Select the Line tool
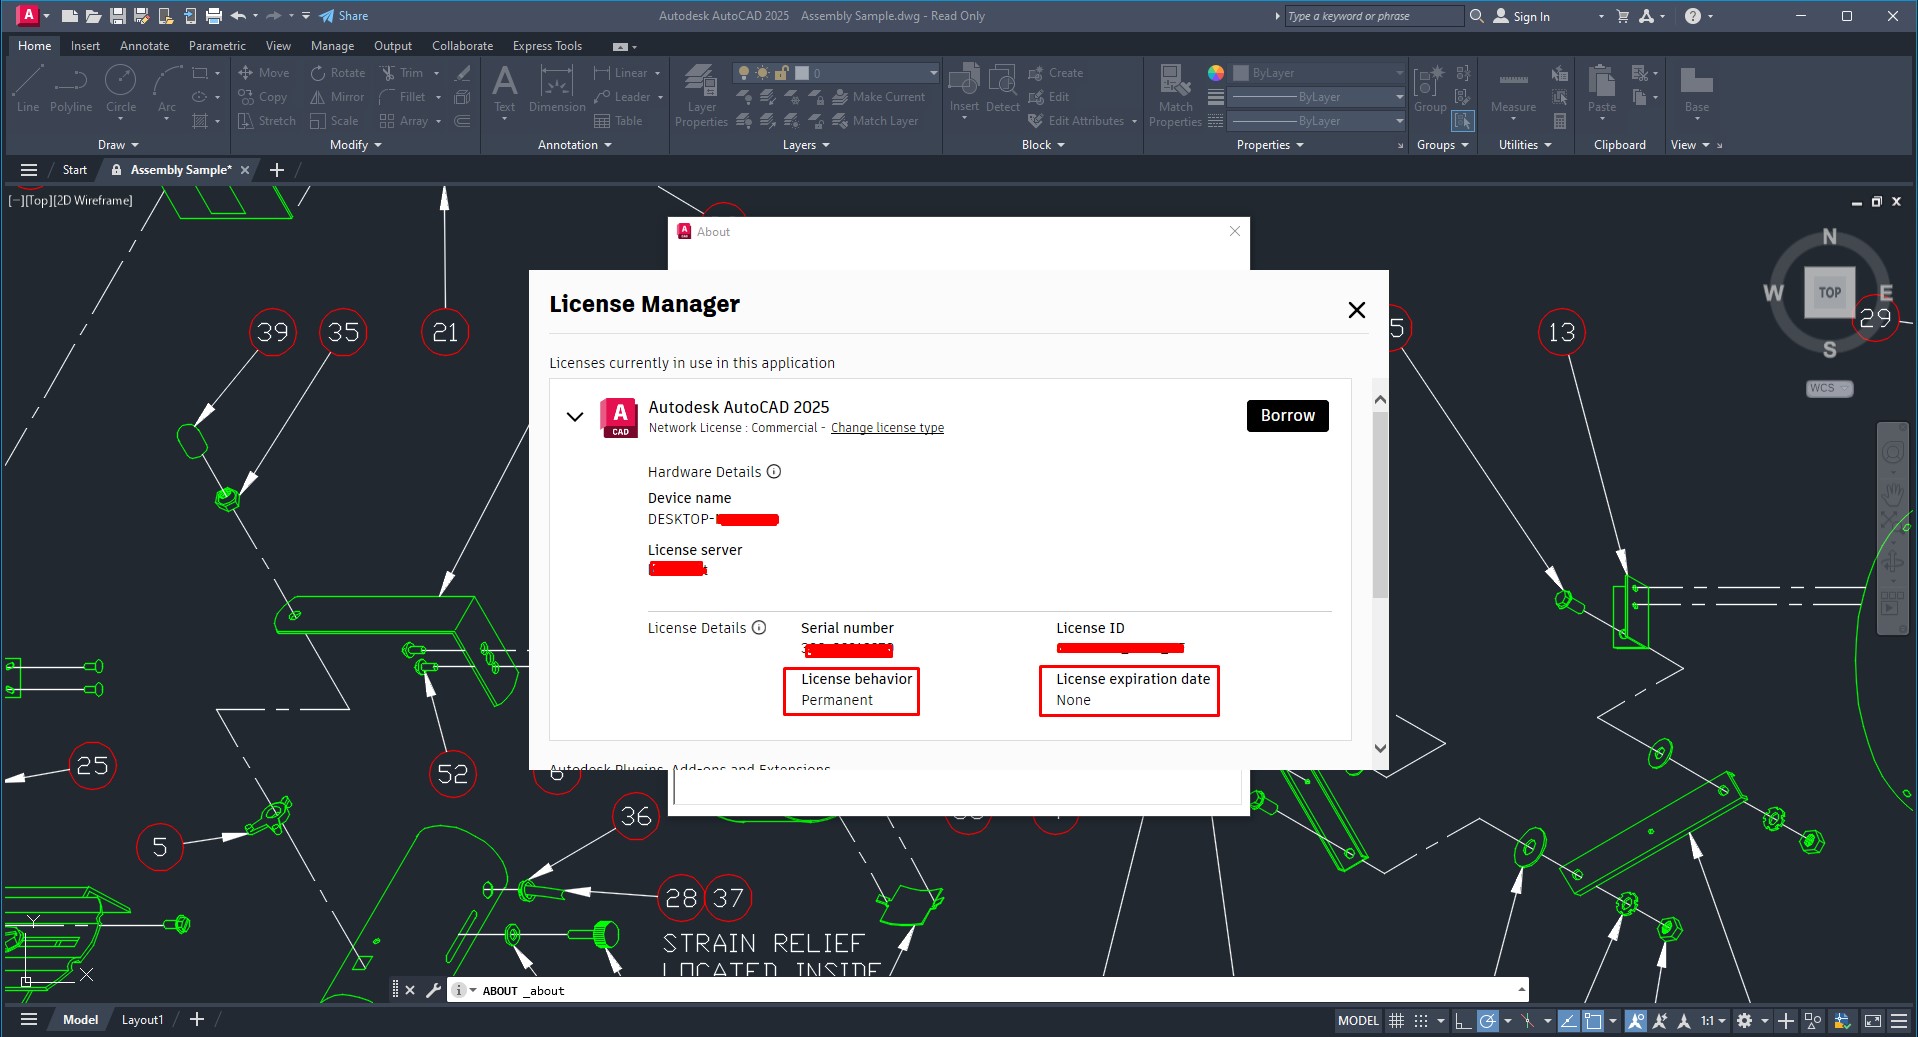This screenshot has height=1037, width=1918. pyautogui.click(x=28, y=89)
